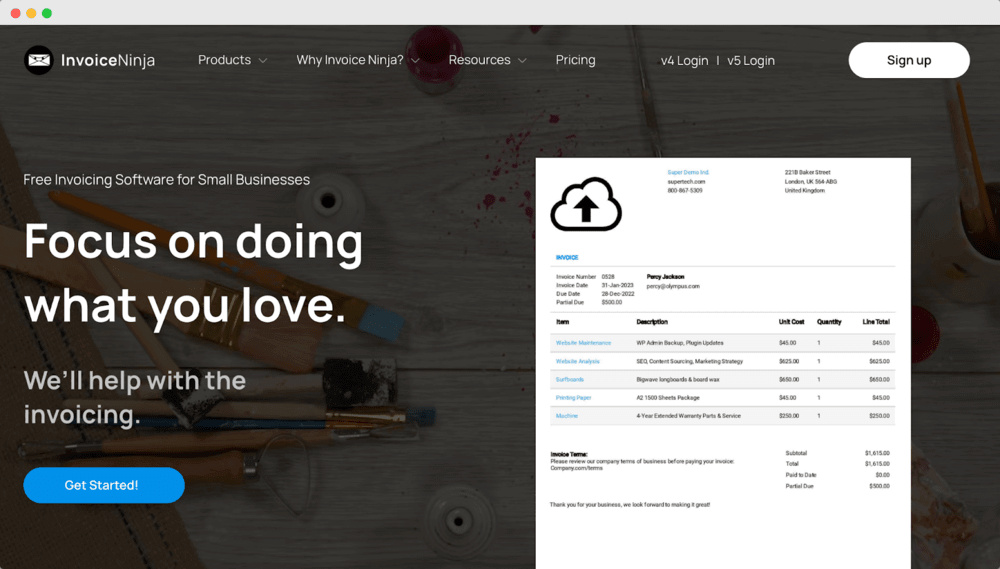Click the Partial Due $500.00 total value
This screenshot has height=569, width=1000.
879,486
